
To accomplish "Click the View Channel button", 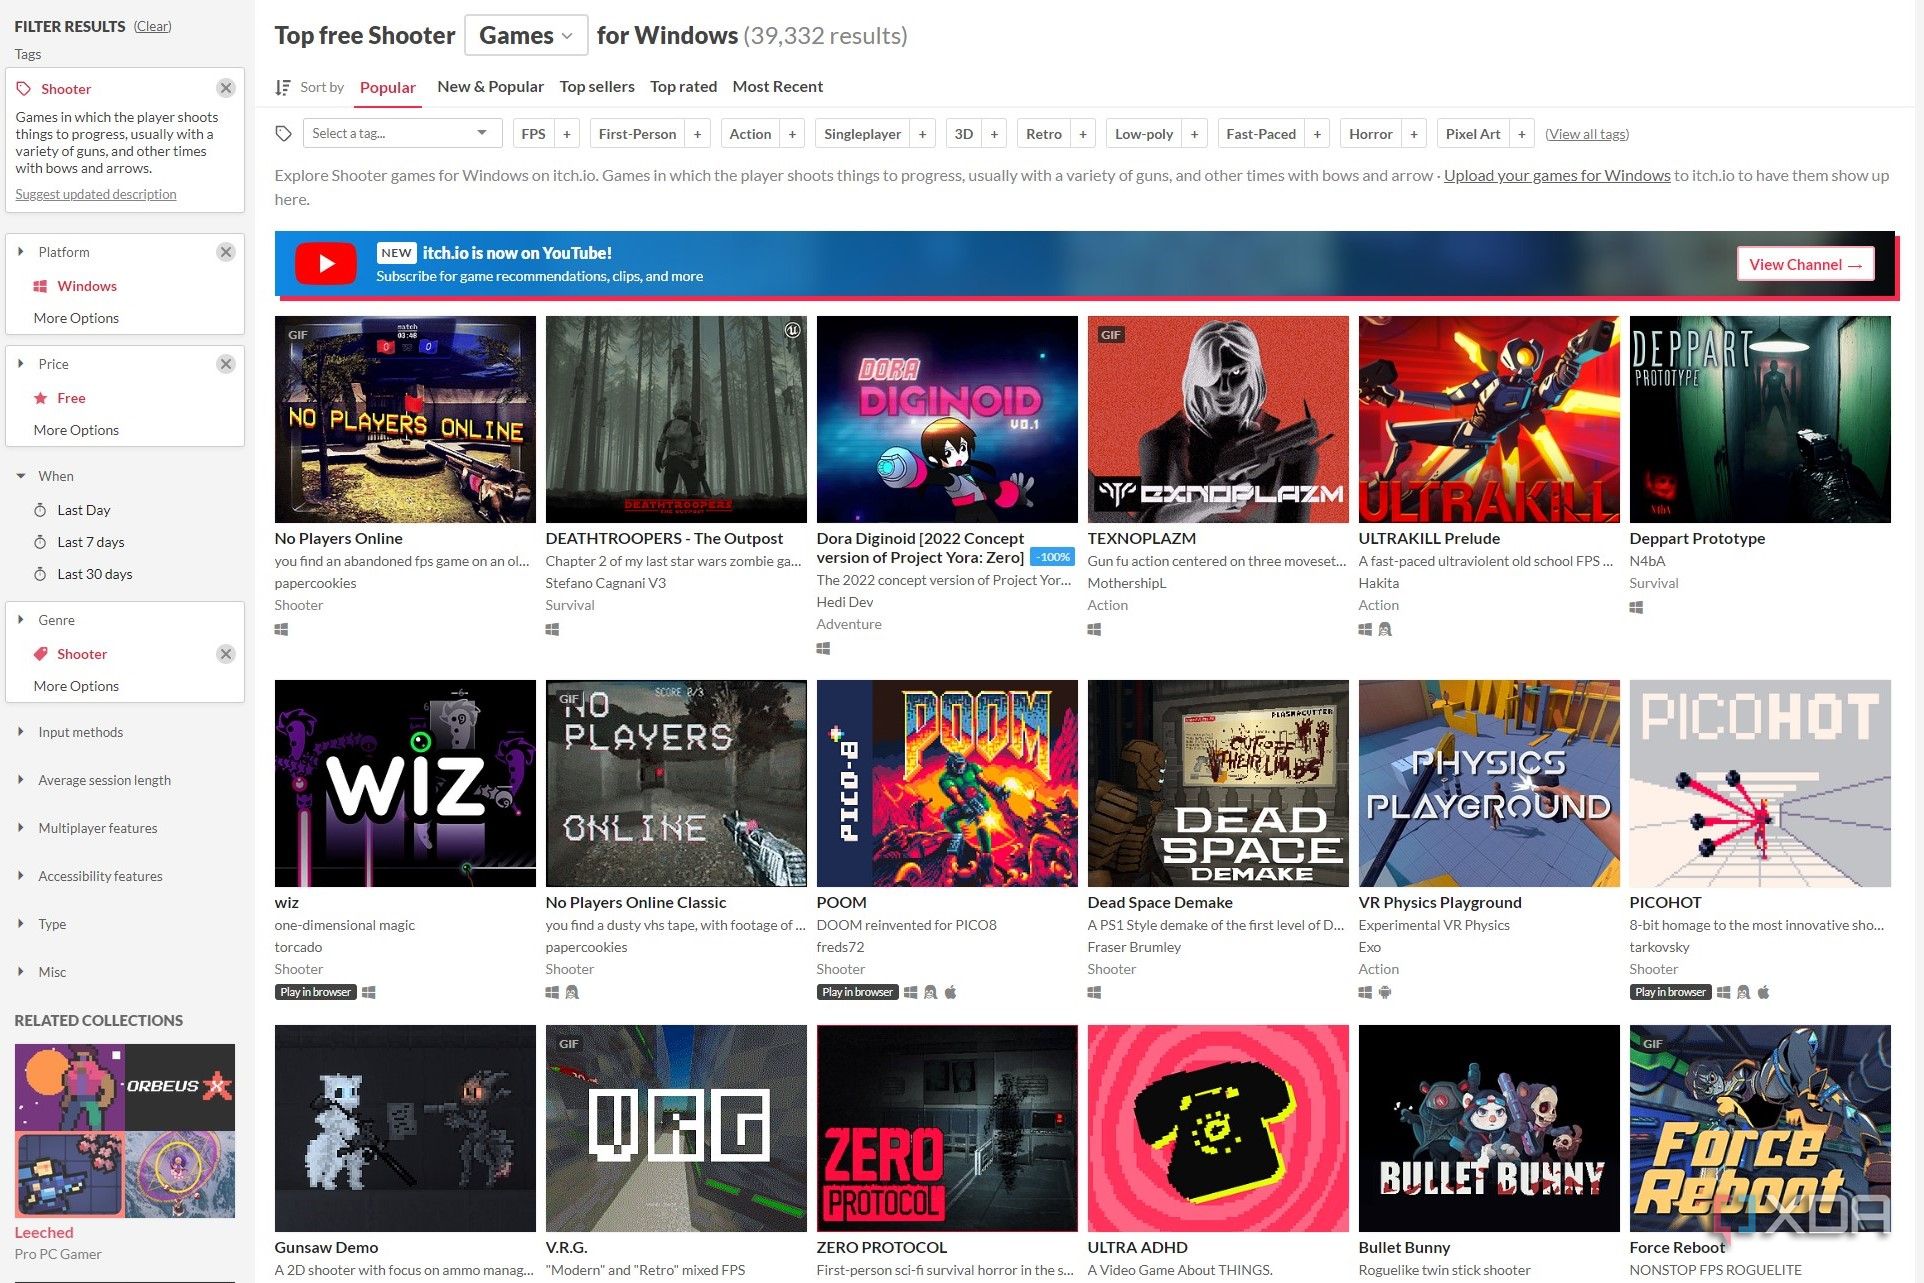I will [1805, 264].
